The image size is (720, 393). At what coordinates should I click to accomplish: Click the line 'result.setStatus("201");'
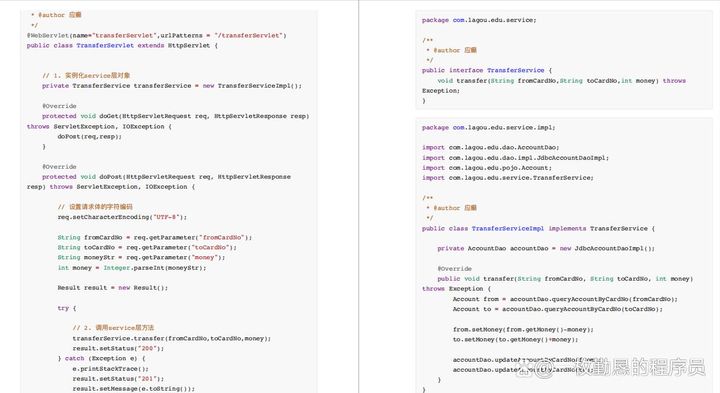118,379
